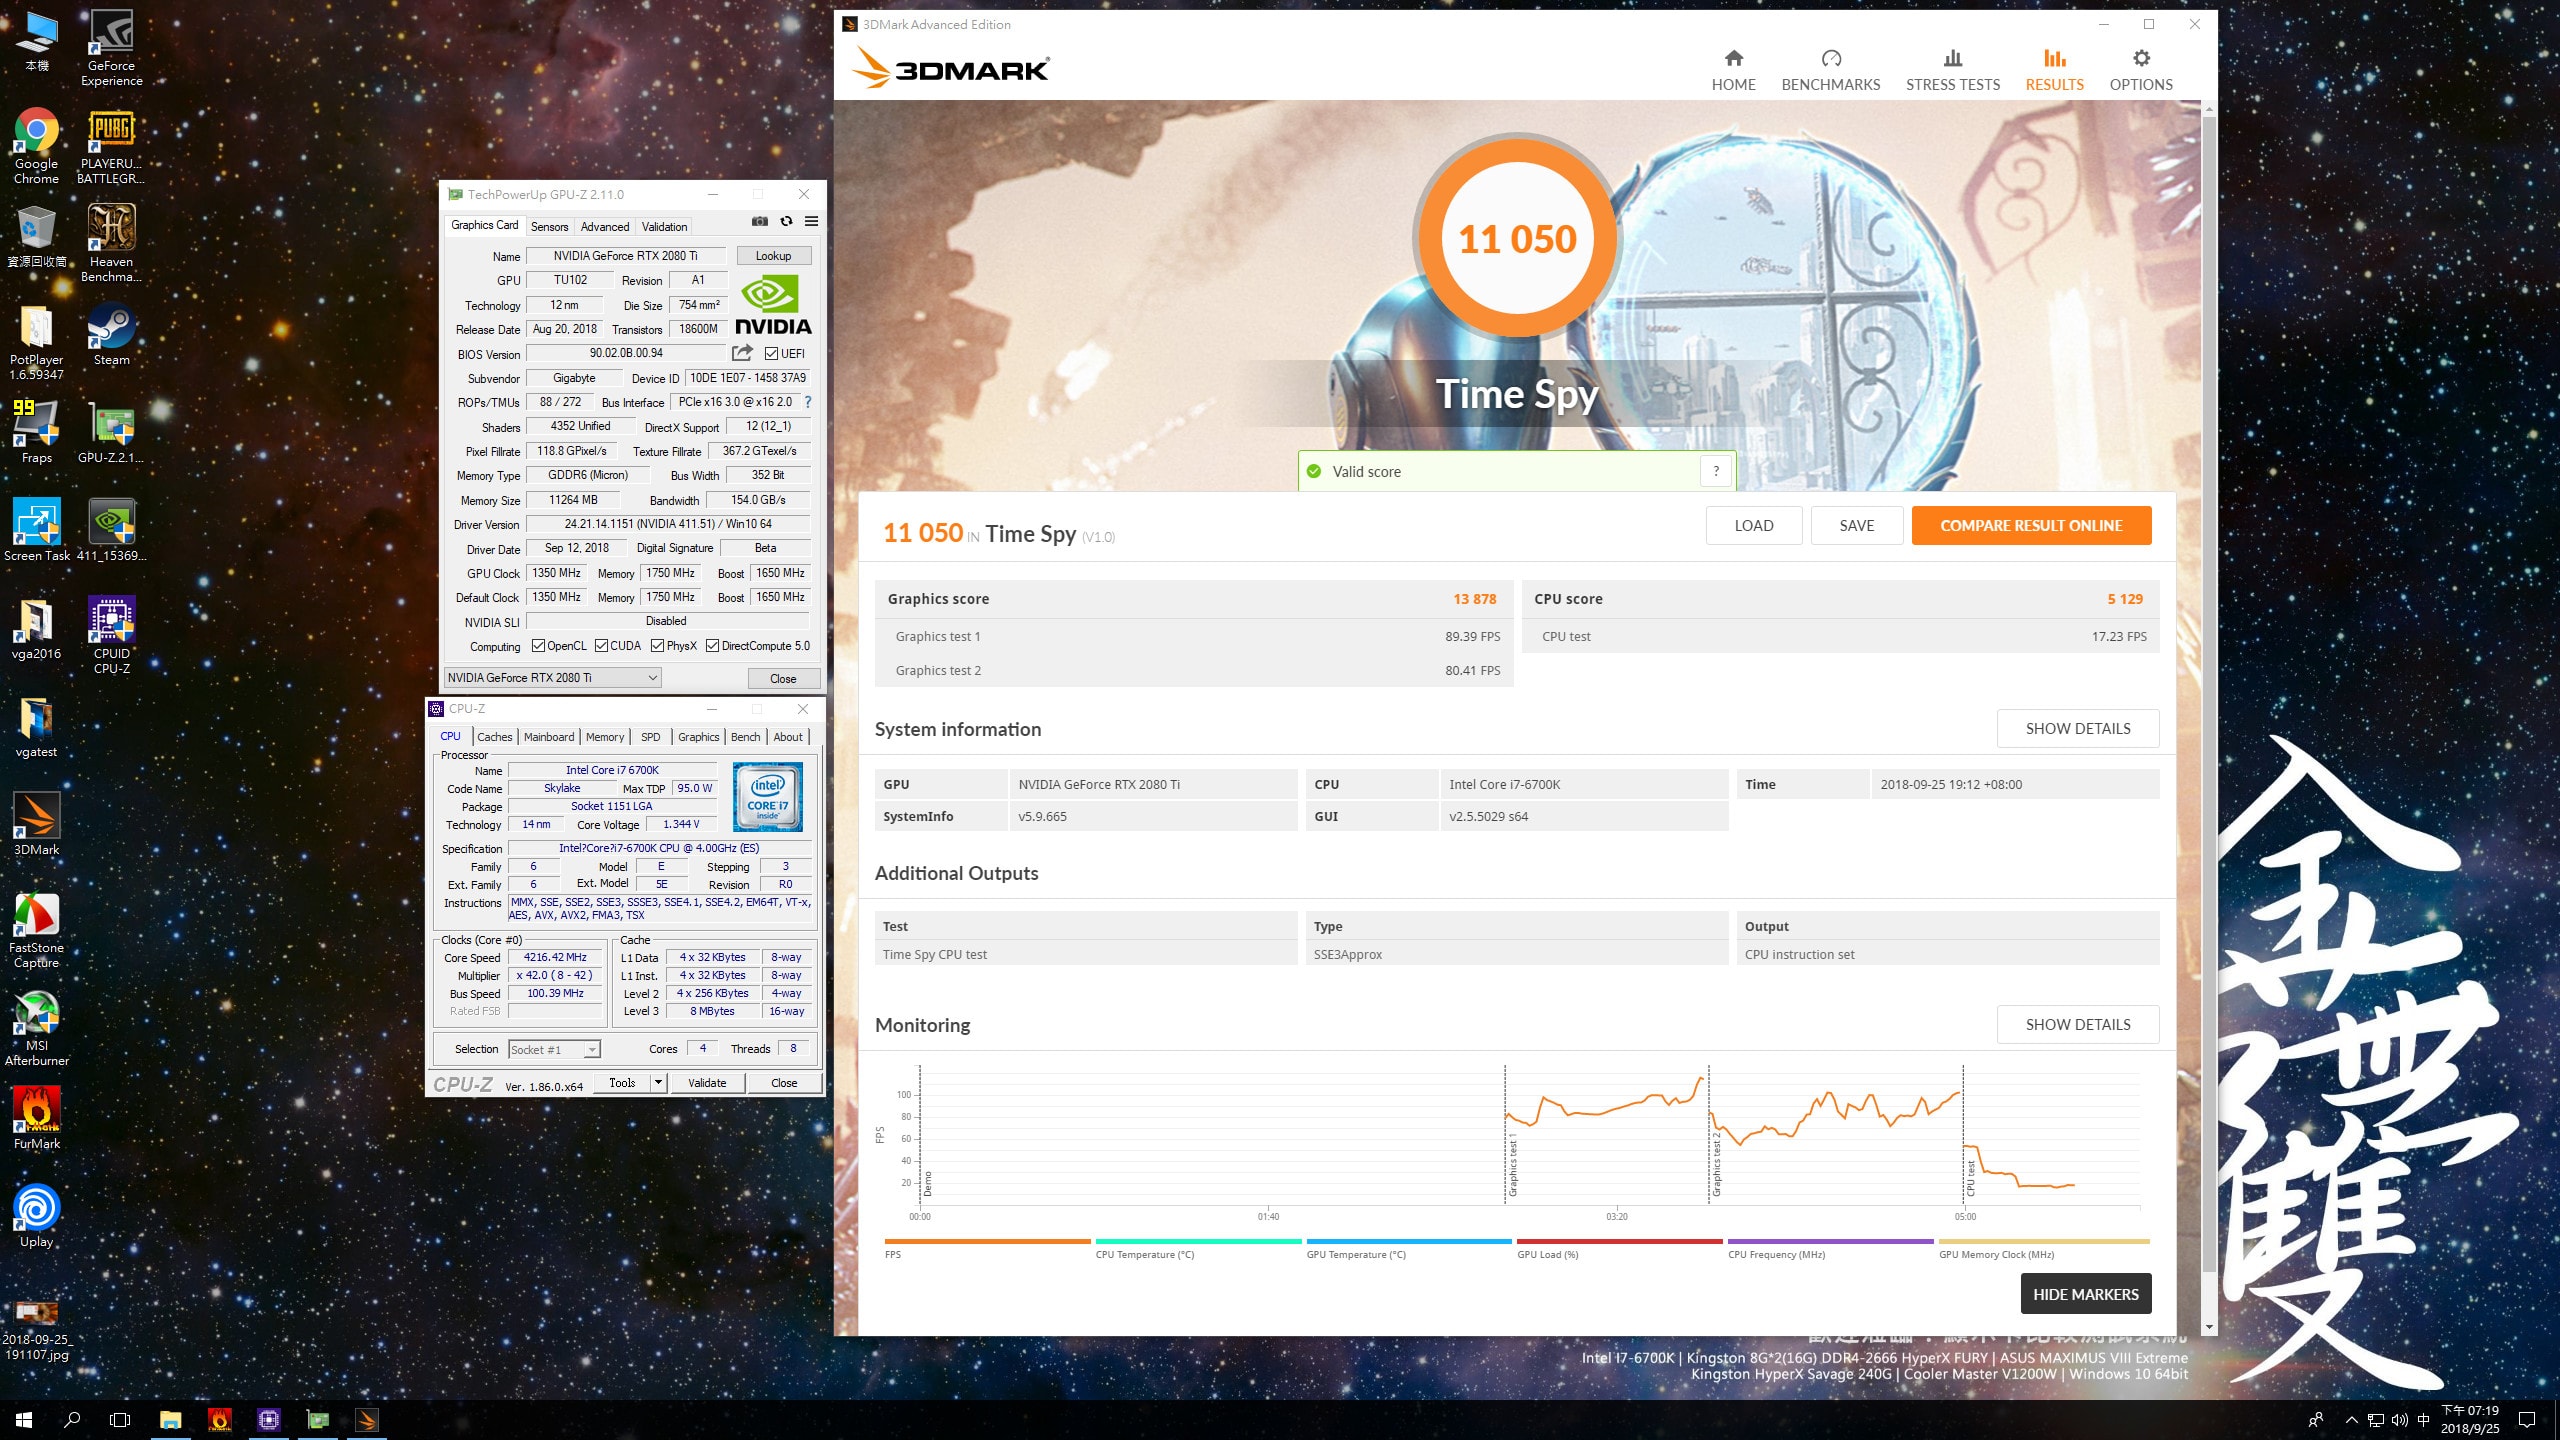2560x1440 pixels.
Task: Open Fraps desktop icon
Action: tap(36, 432)
